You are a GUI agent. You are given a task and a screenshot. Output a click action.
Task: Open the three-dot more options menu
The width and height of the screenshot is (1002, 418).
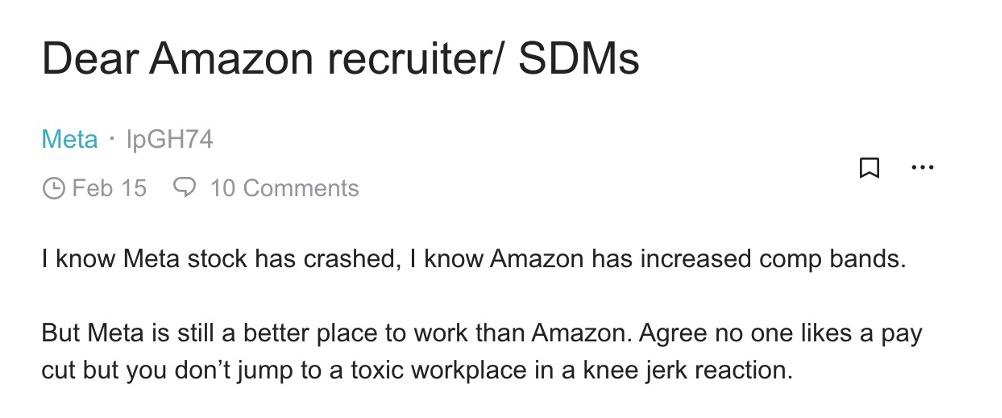921,167
